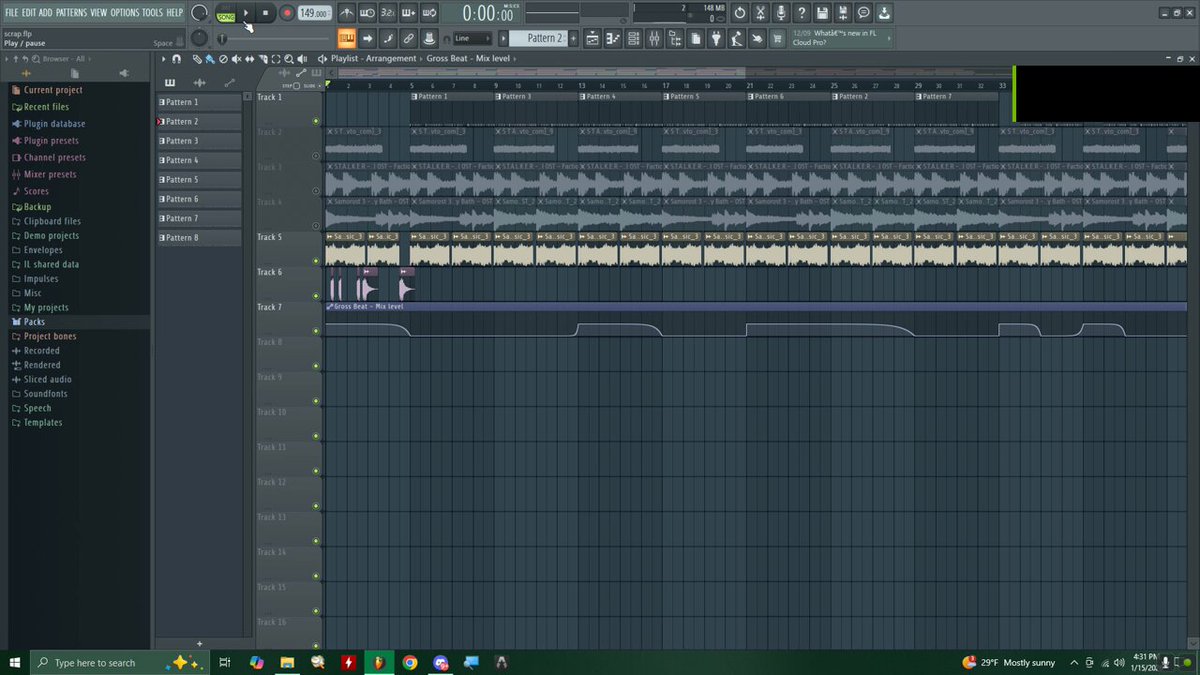Select the Delete tool in Playlist toolbar
This screenshot has width=1200, height=675.
pyautogui.click(x=222, y=58)
